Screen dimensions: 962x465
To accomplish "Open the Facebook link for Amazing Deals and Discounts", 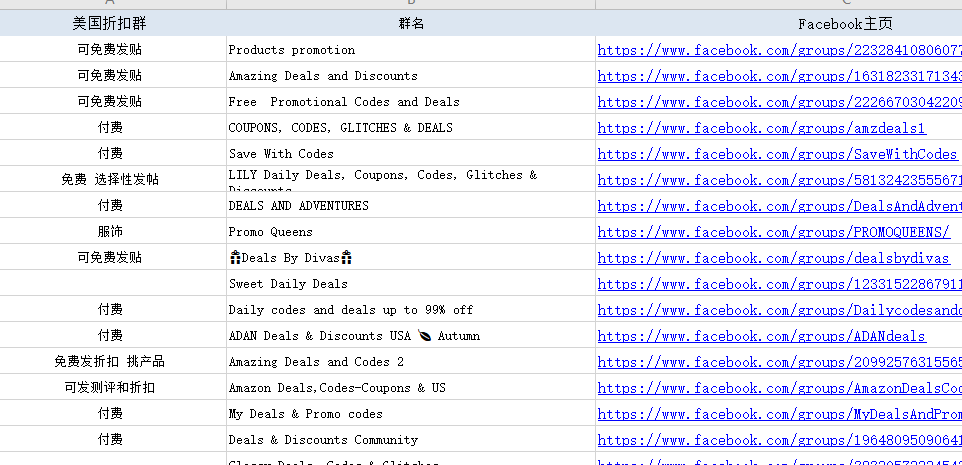I will pos(779,76).
